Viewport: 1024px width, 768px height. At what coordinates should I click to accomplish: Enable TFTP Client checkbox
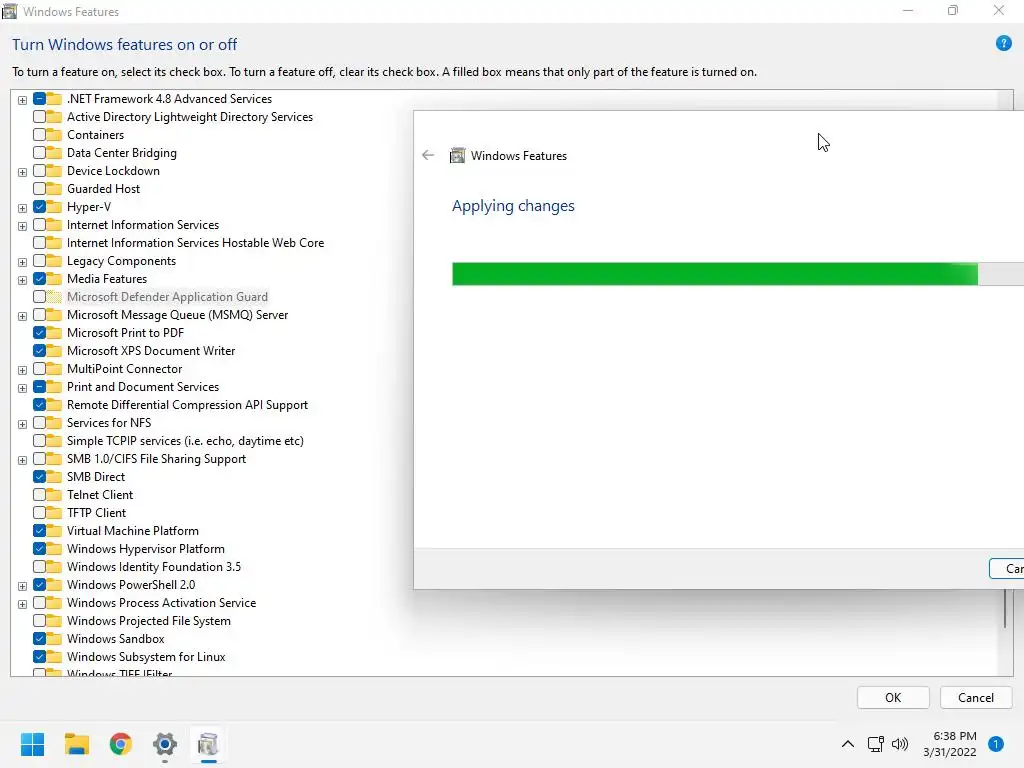(39, 513)
